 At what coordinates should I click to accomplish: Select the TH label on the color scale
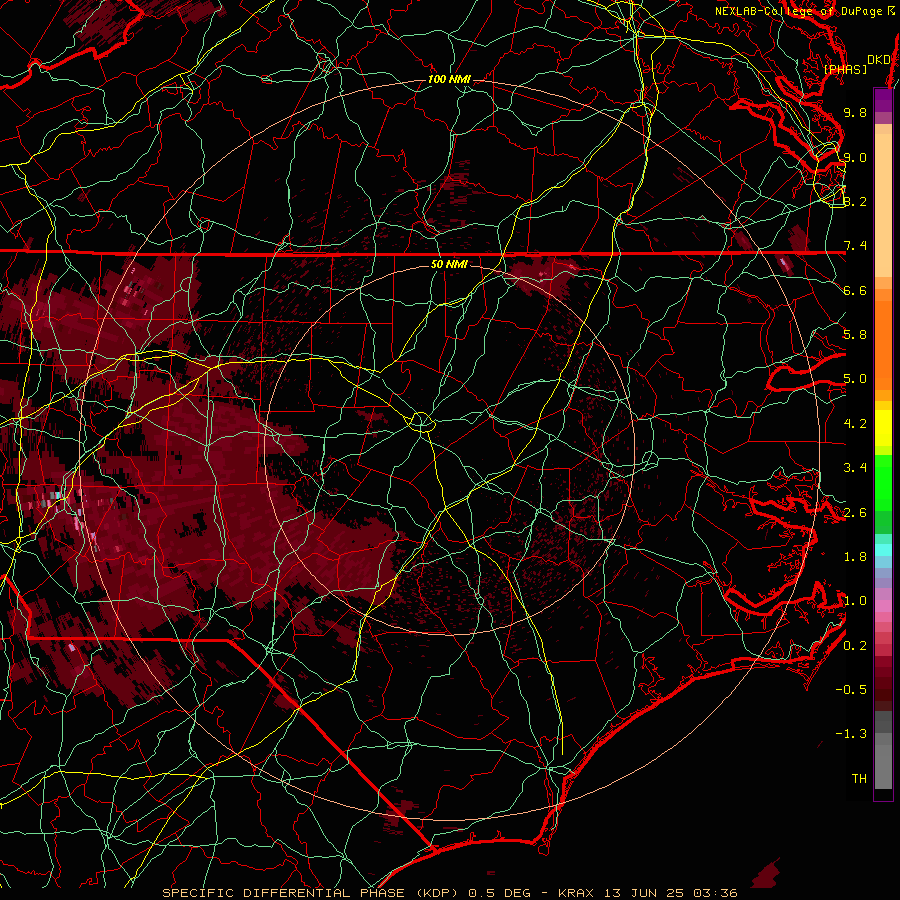pyautogui.click(x=859, y=779)
